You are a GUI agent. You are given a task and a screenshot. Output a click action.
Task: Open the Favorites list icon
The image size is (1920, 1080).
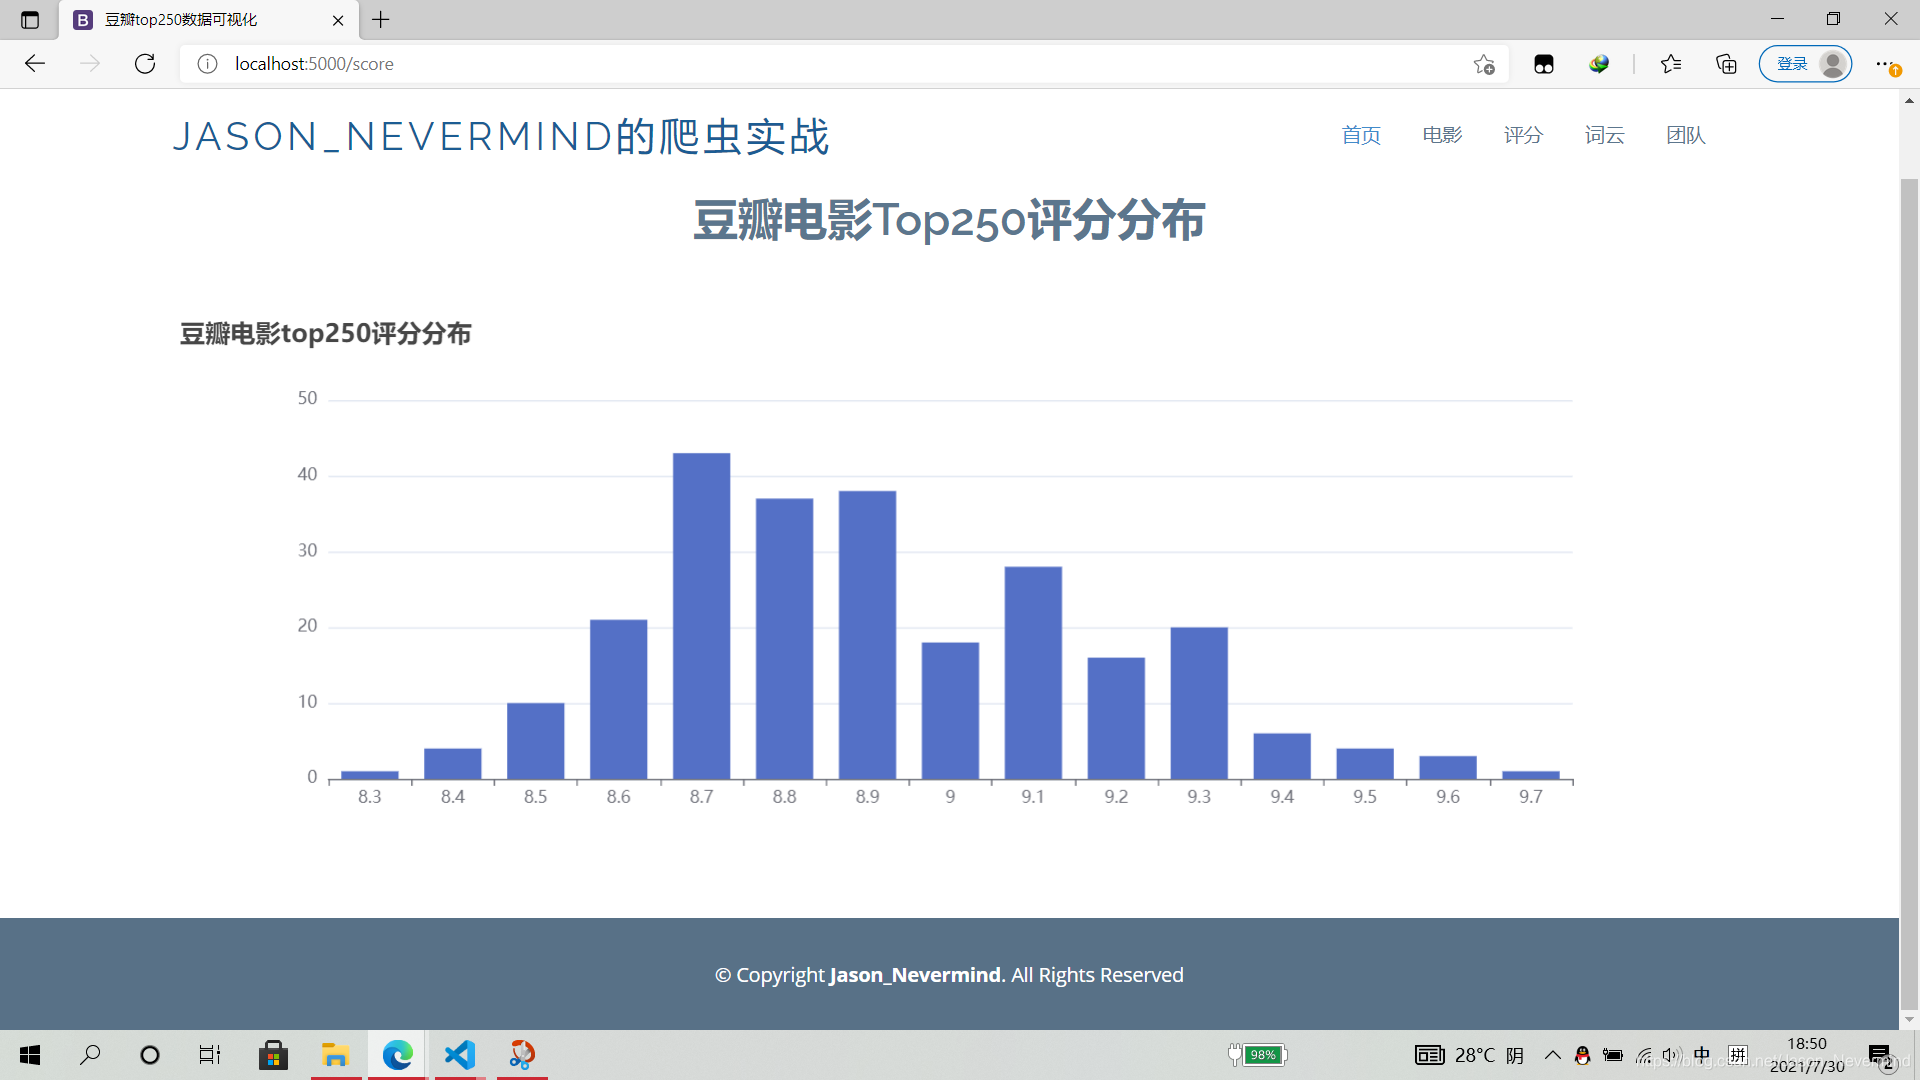(1671, 64)
